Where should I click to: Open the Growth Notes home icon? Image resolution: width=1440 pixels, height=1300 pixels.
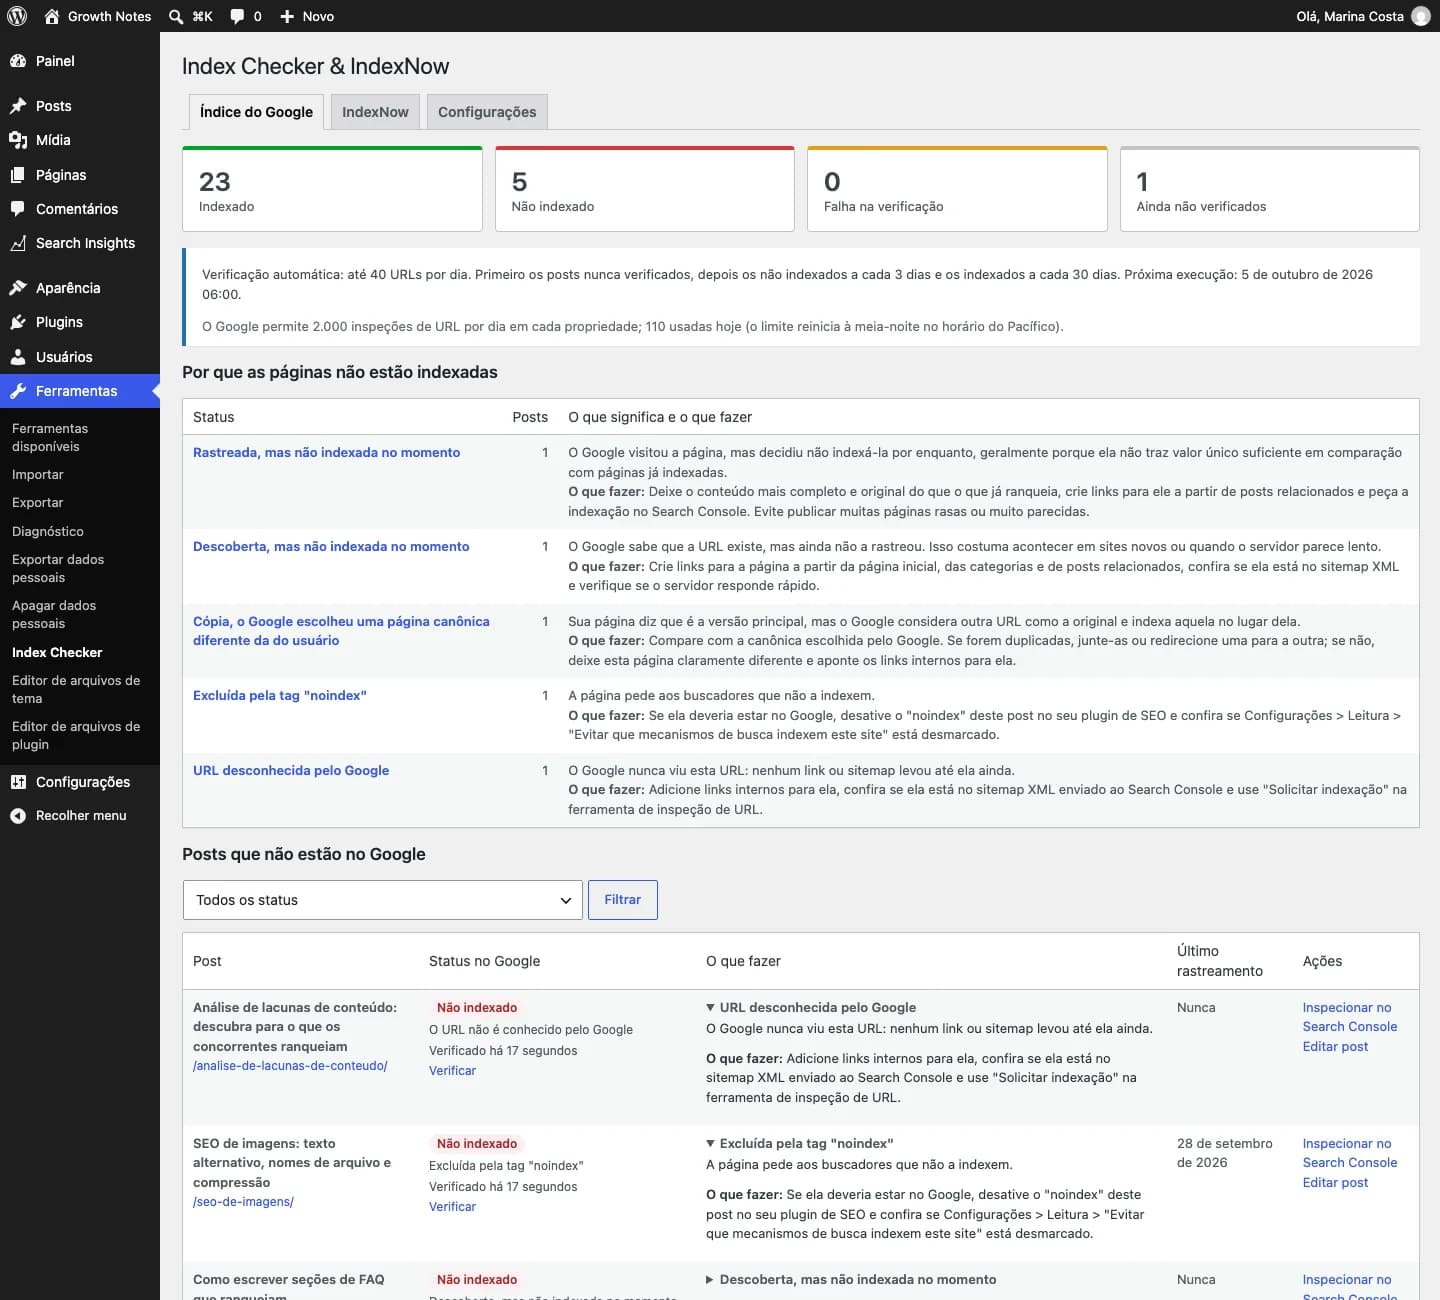tap(52, 16)
